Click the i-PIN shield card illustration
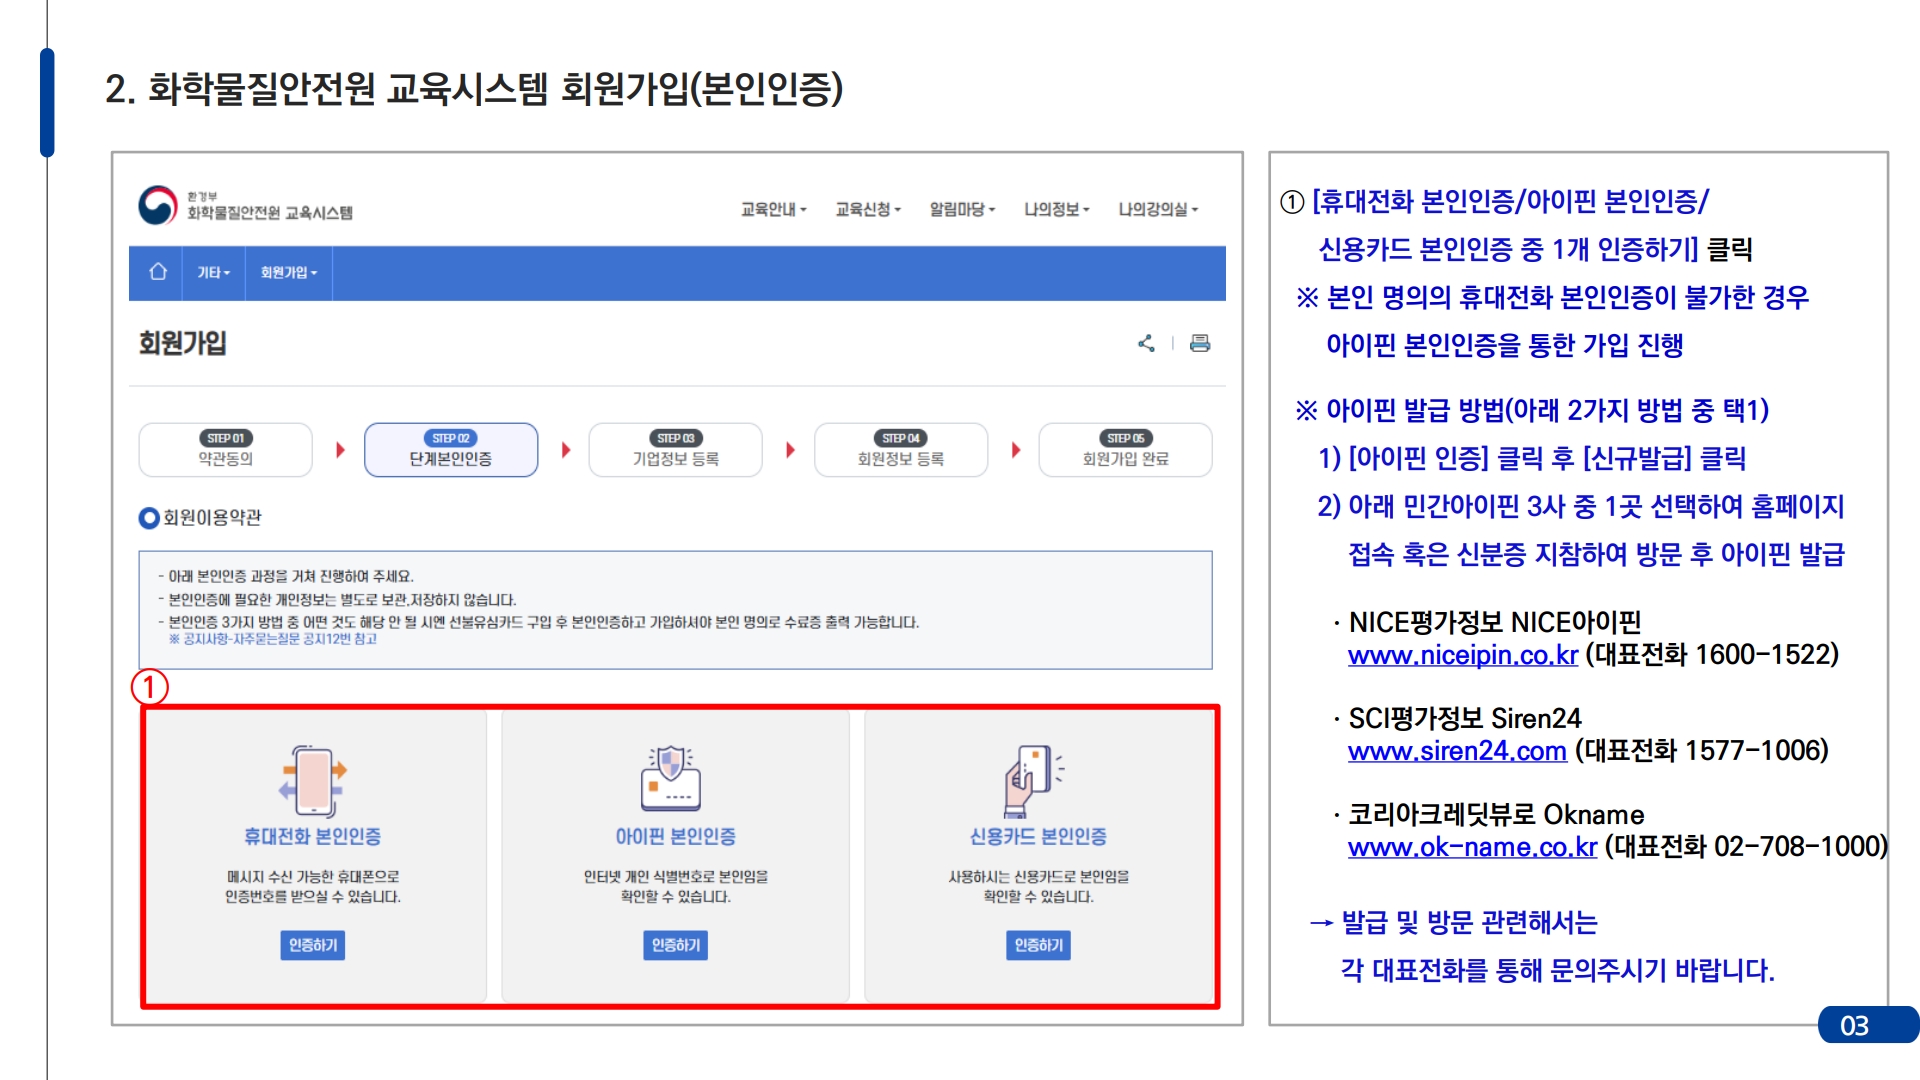The height and width of the screenshot is (1080, 1920). 671,778
